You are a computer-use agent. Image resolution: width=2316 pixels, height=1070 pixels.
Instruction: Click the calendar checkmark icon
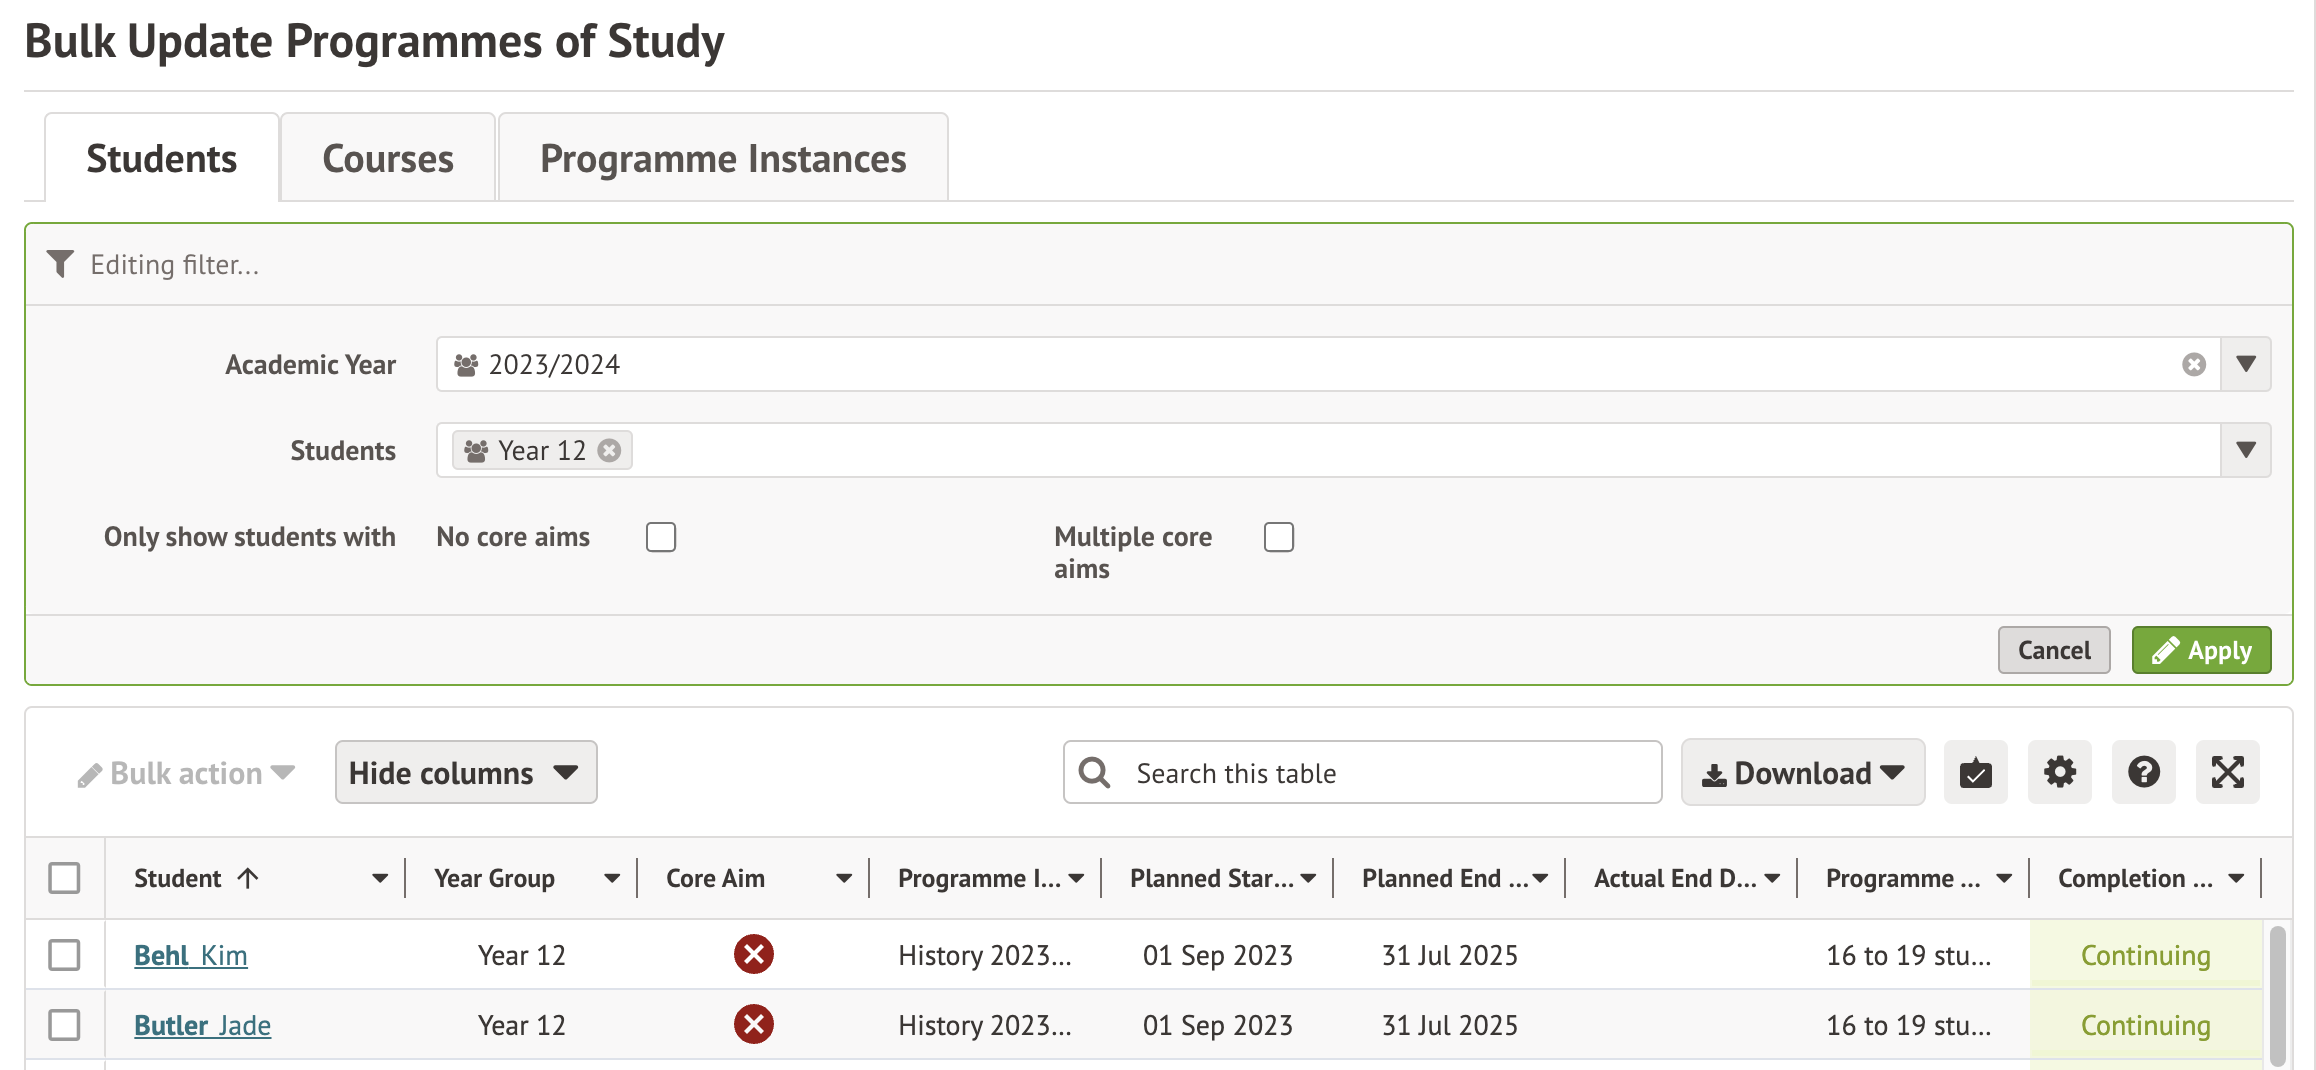coord(1975,772)
